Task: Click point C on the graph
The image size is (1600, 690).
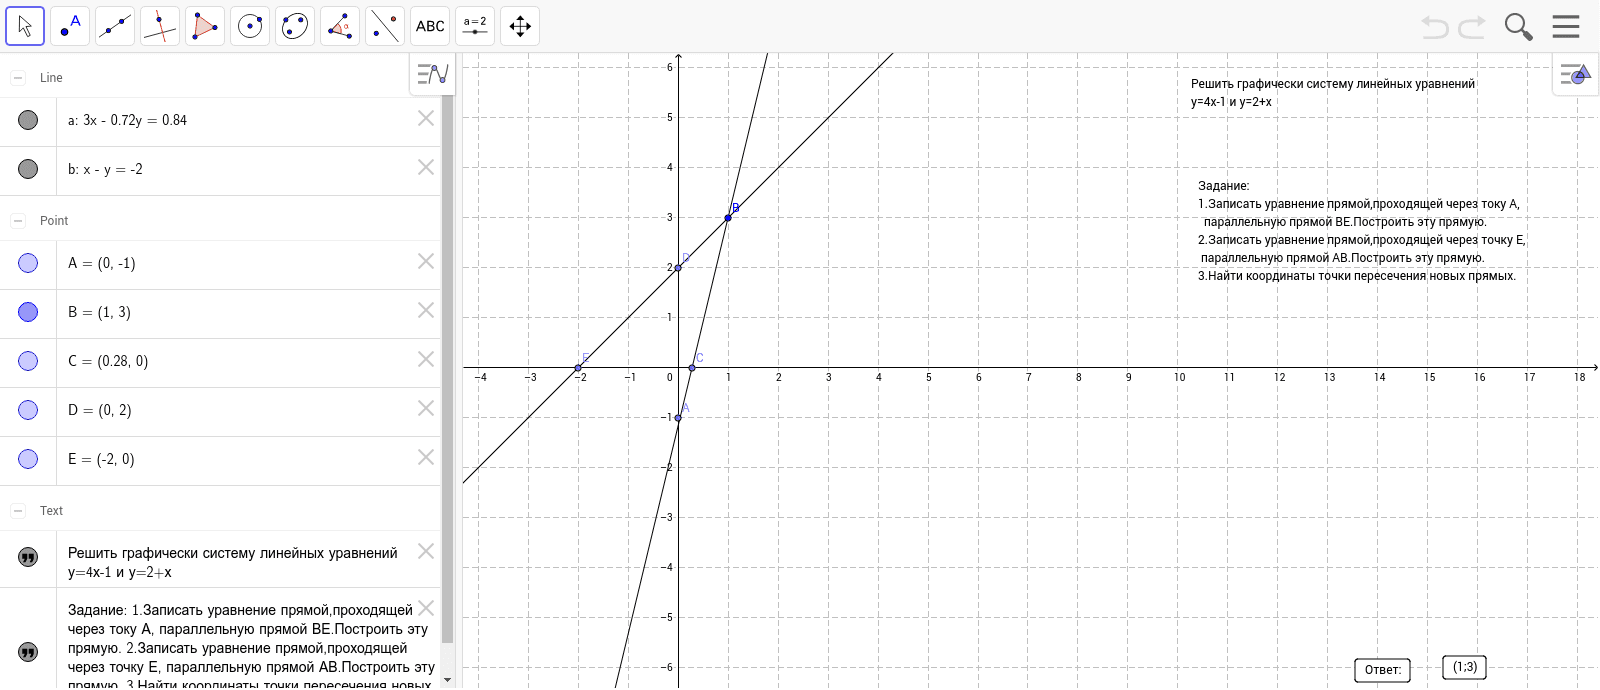Action: 692,368
